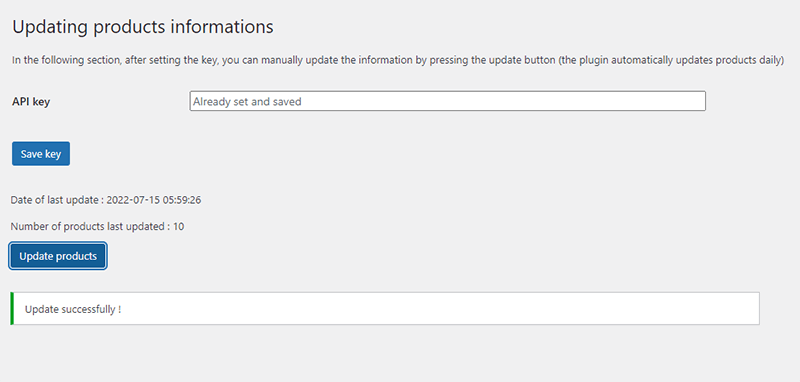The height and width of the screenshot is (382, 800).
Task: Click the 'Update successfully' message text
Action: pos(73,309)
